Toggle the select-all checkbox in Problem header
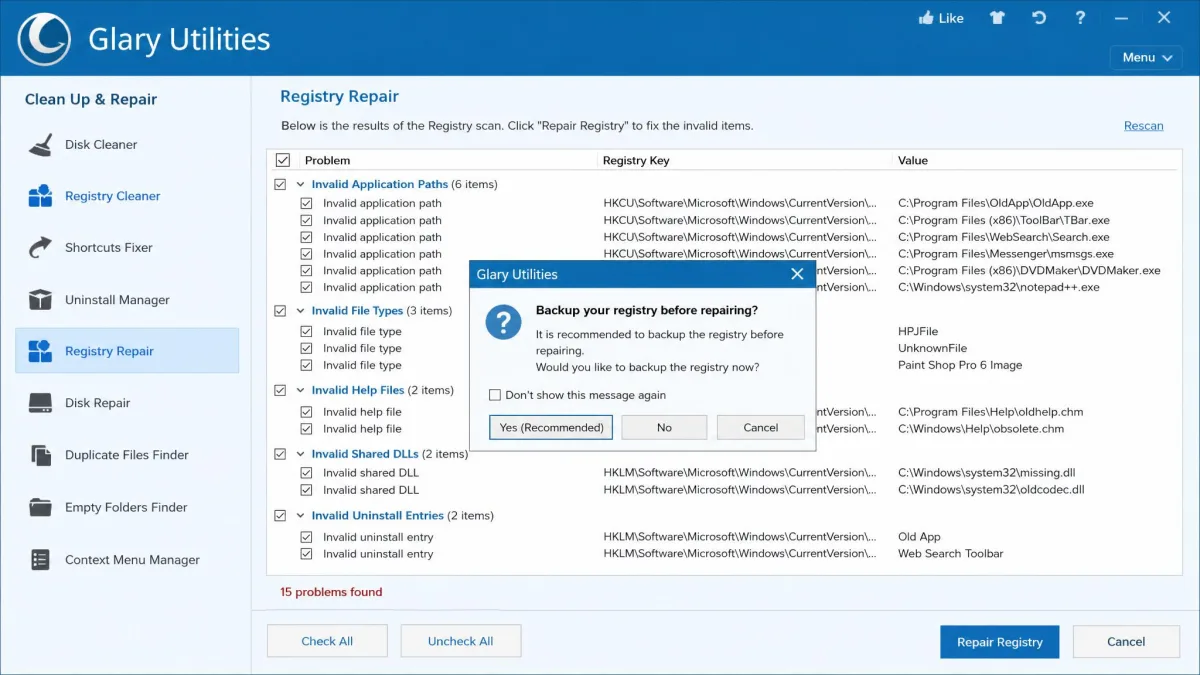Viewport: 1200px width, 675px height. coord(282,160)
